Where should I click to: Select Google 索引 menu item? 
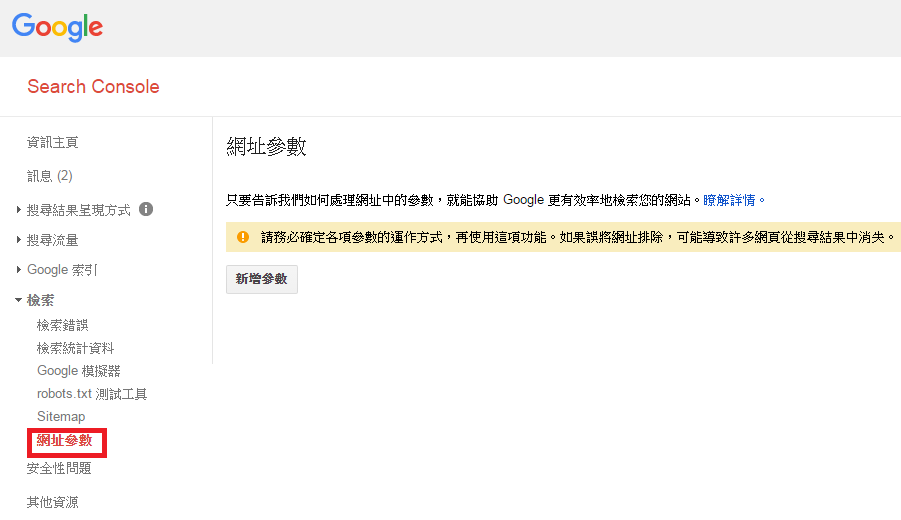point(62,269)
